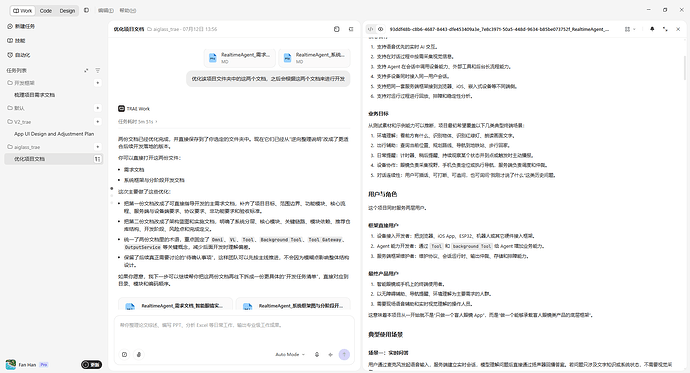690x373 pixels.
Task: Open the 编辑 (Edit) menu
Action: tap(105, 11)
